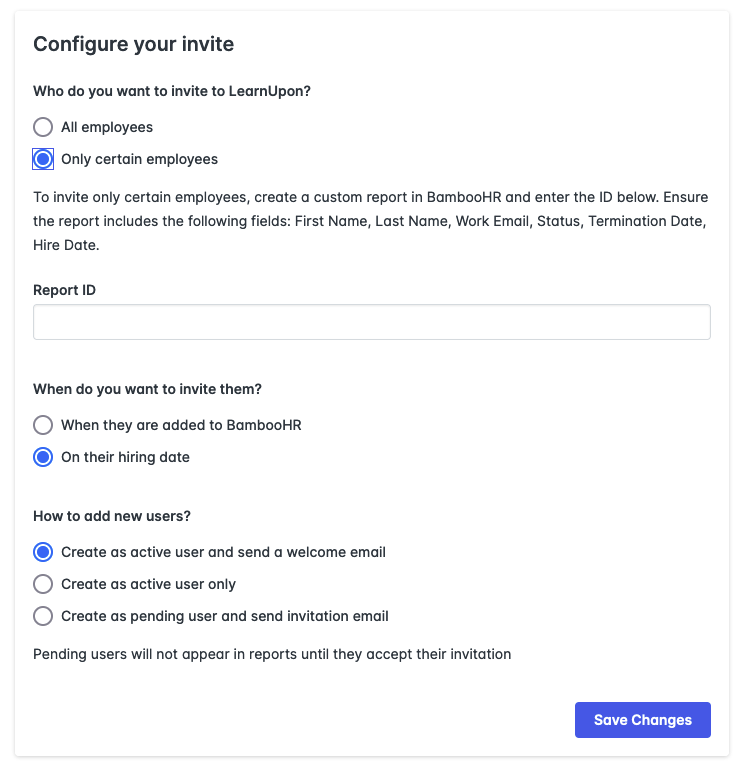Select the All employees radio button
Viewport: 743px width, 769px height.
43,127
